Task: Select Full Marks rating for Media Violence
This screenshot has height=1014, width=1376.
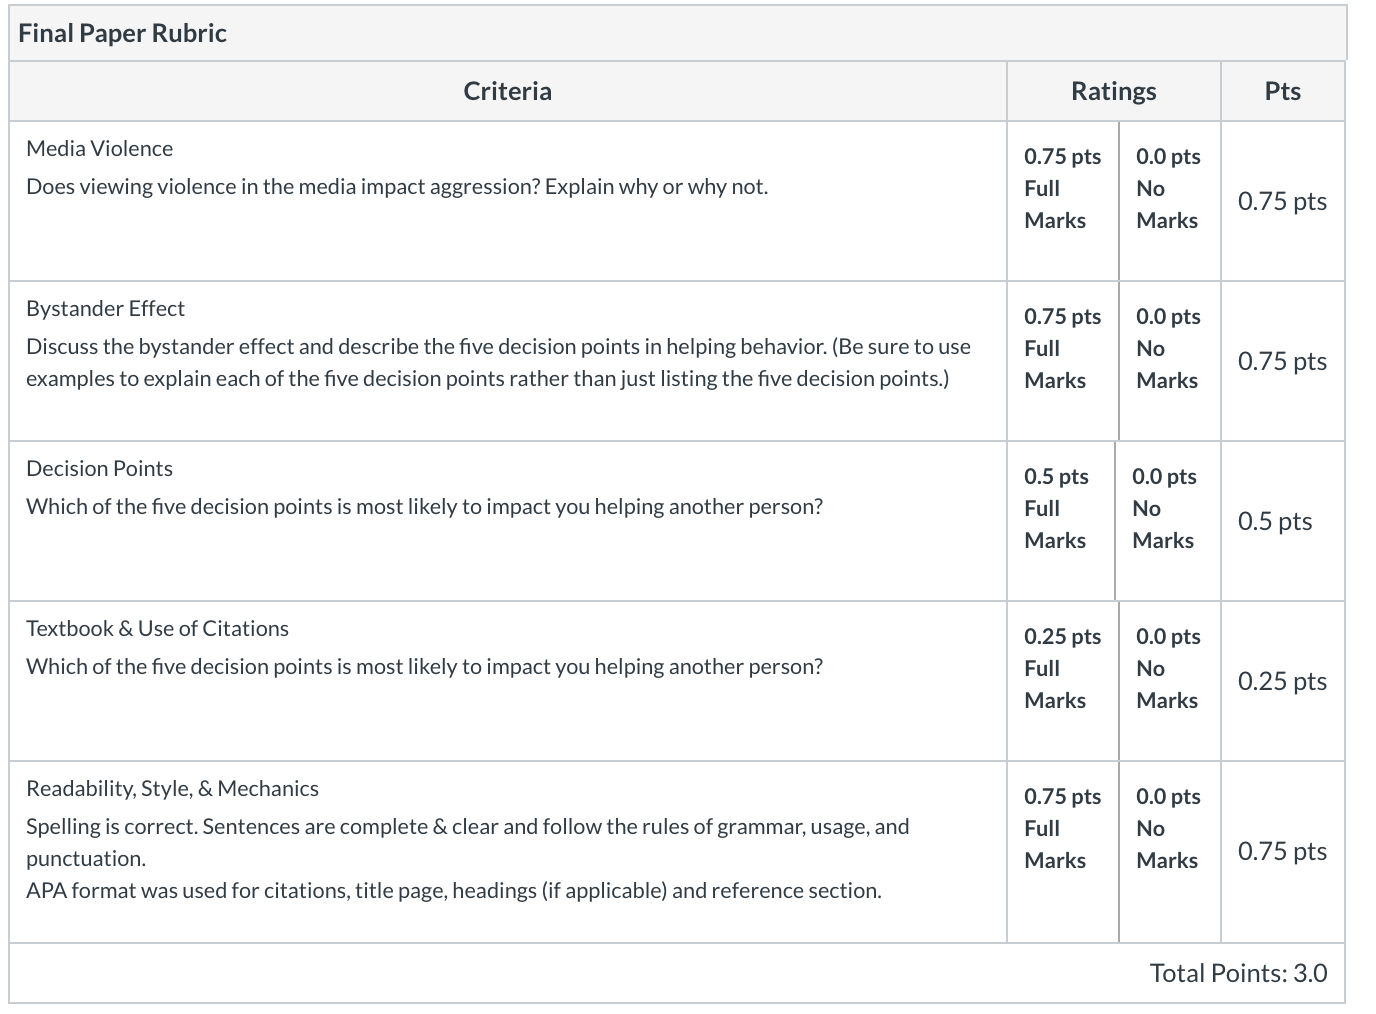Action: pyautogui.click(x=1062, y=201)
